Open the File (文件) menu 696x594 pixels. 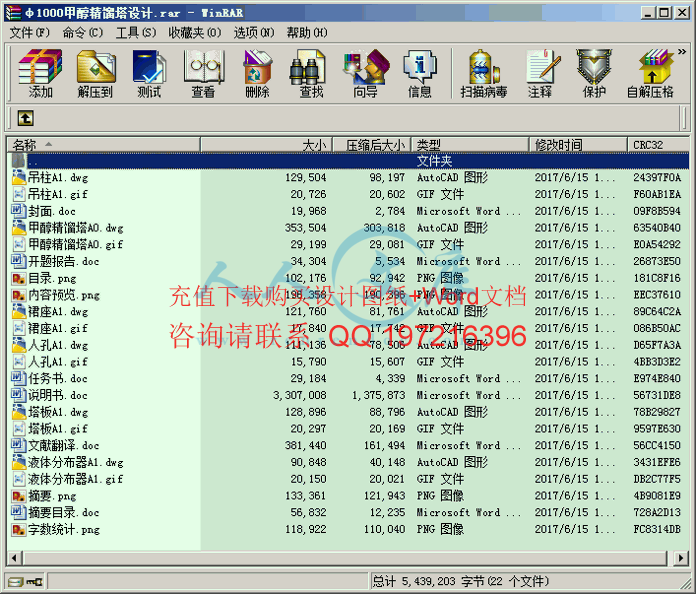tap(29, 32)
